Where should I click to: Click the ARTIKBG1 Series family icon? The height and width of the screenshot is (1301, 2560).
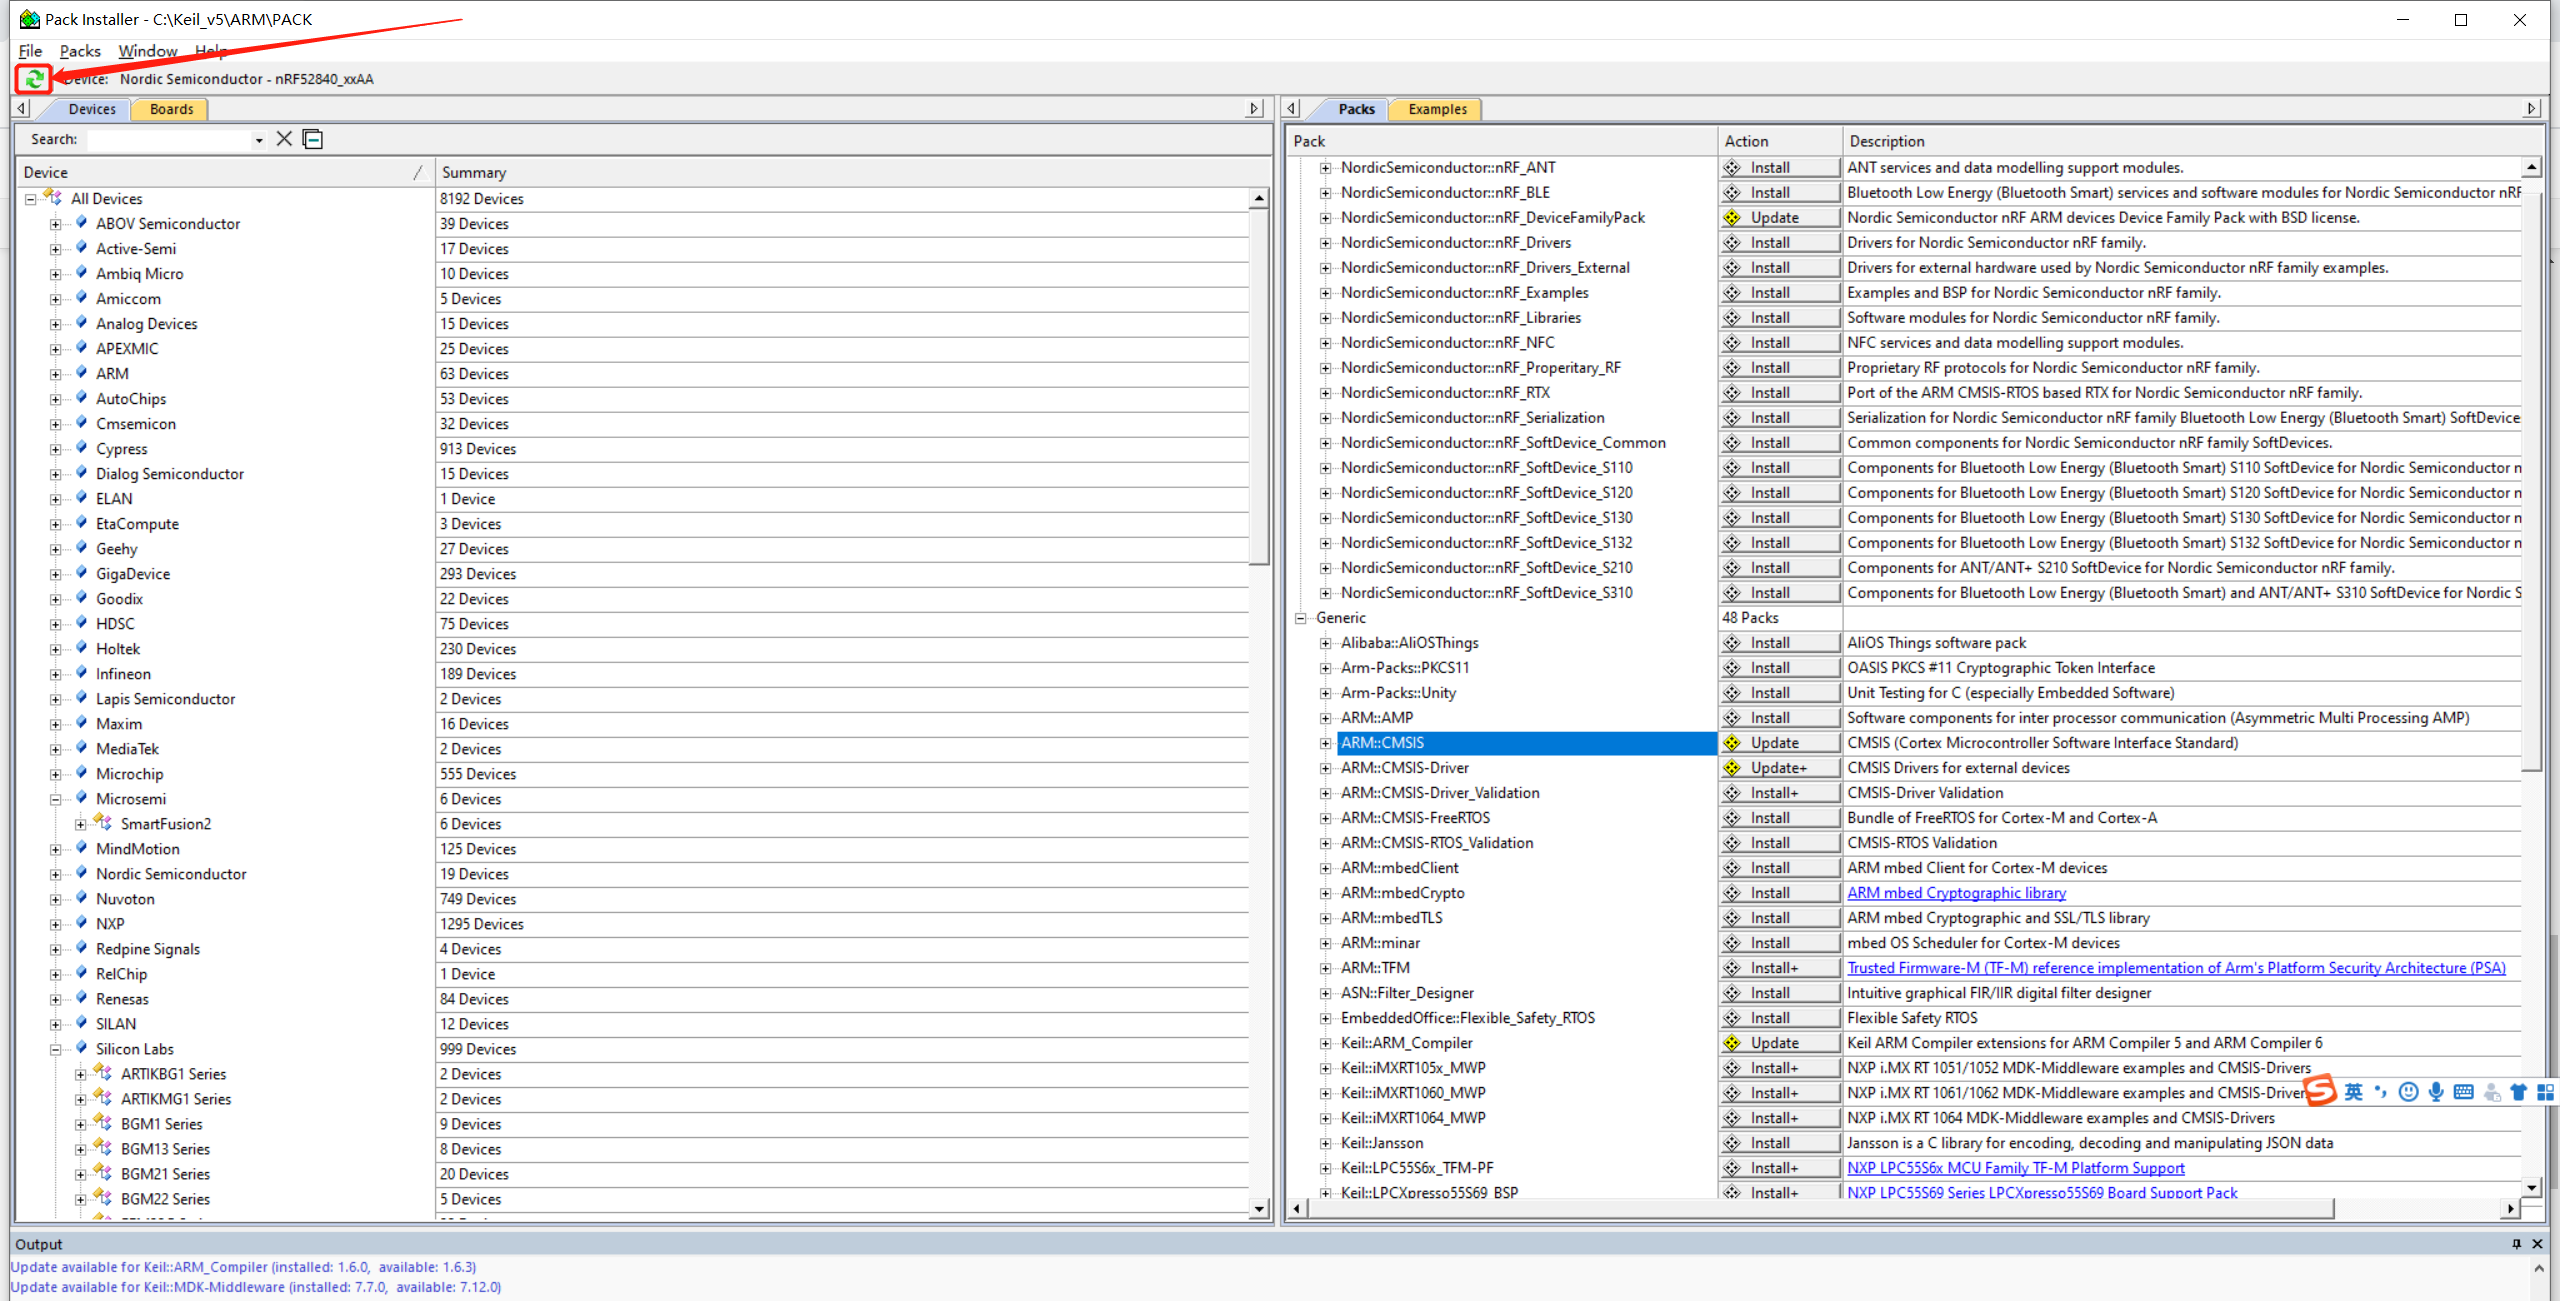click(103, 1073)
